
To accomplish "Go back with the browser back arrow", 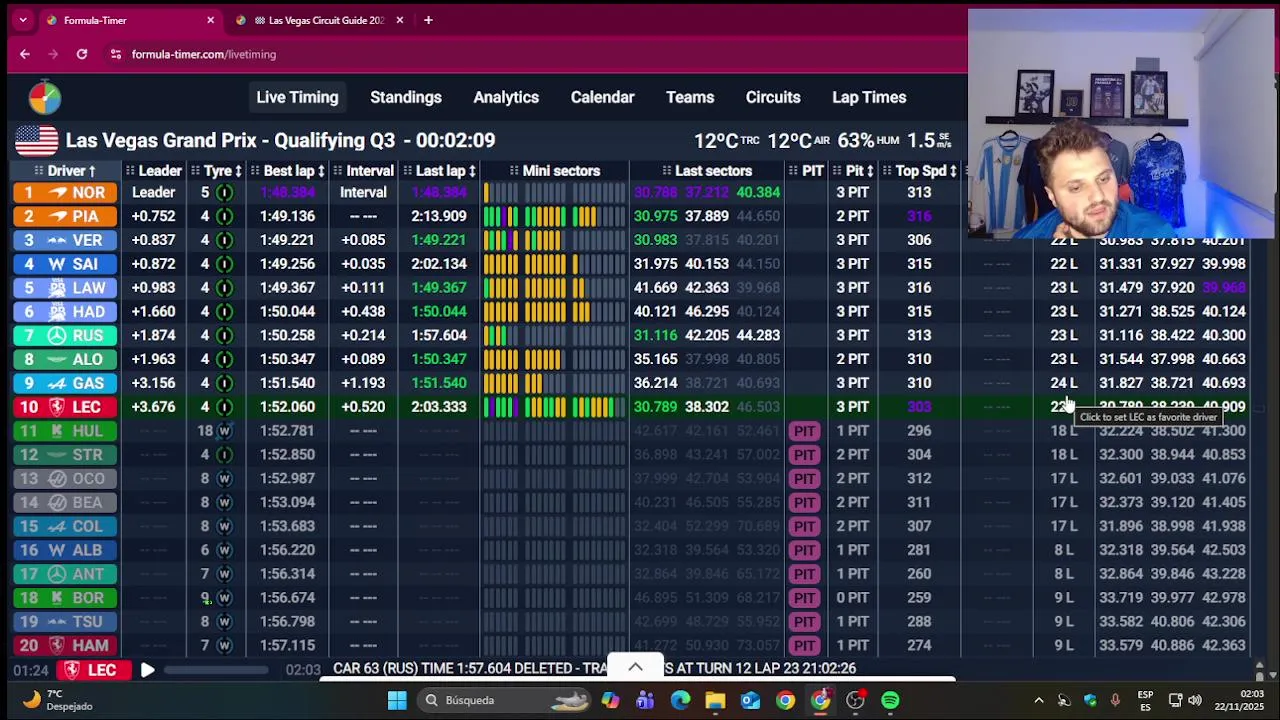I will (x=25, y=54).
